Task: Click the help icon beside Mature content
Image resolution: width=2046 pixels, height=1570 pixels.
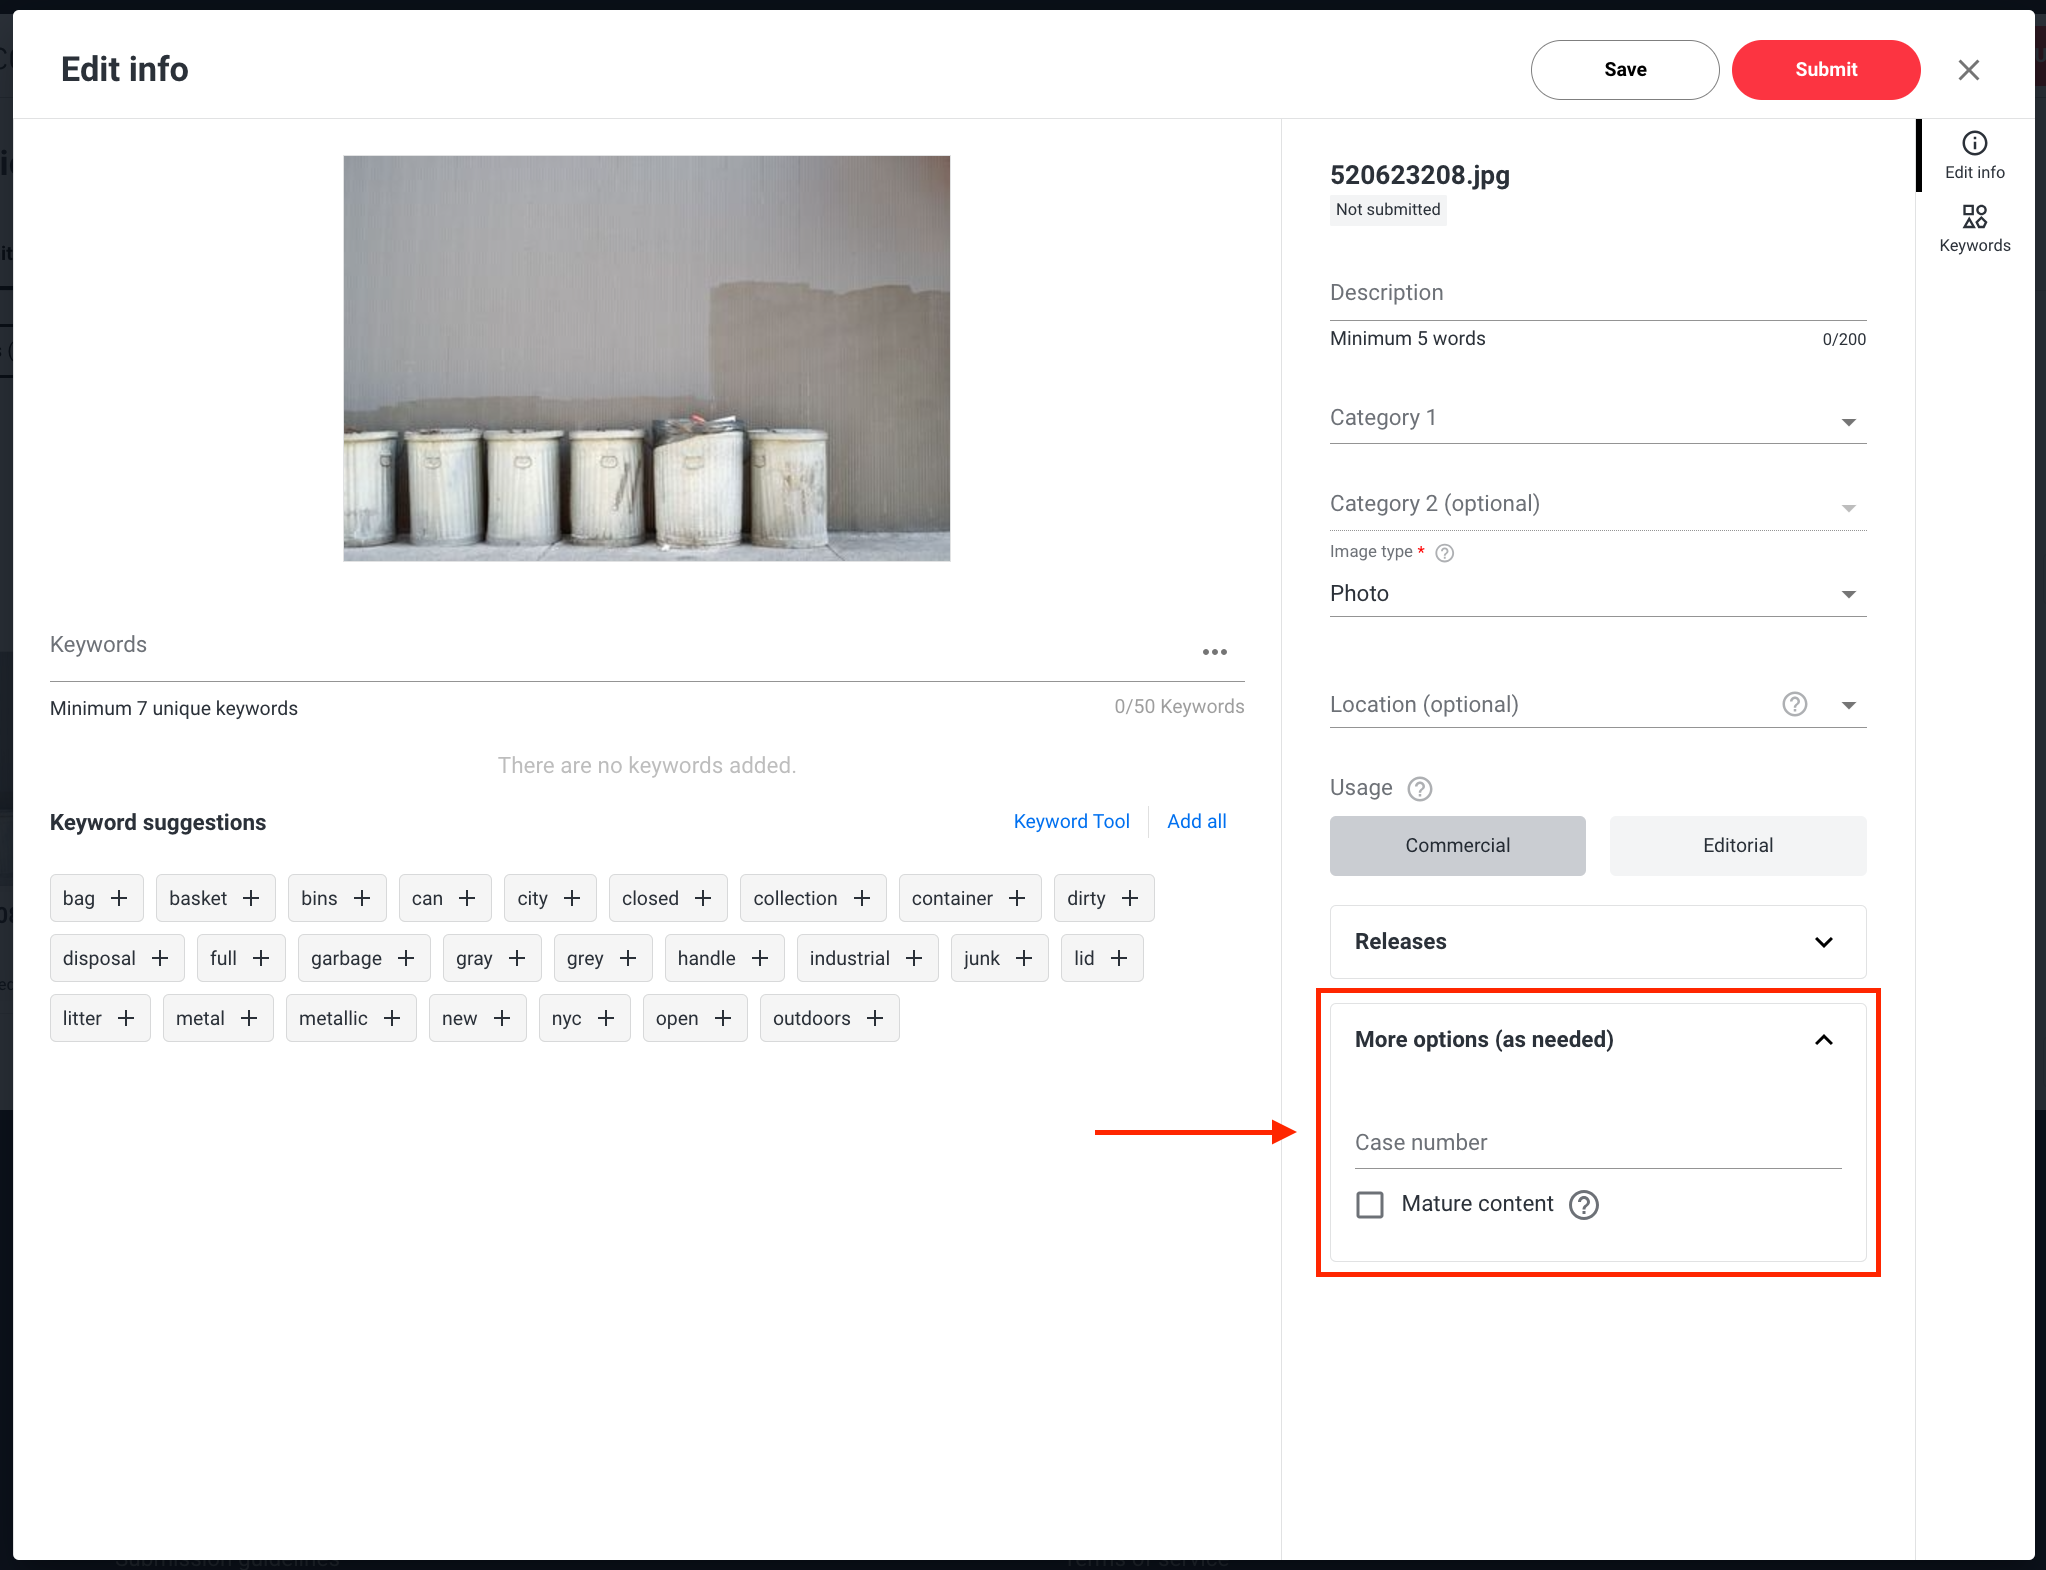Action: click(1583, 1205)
